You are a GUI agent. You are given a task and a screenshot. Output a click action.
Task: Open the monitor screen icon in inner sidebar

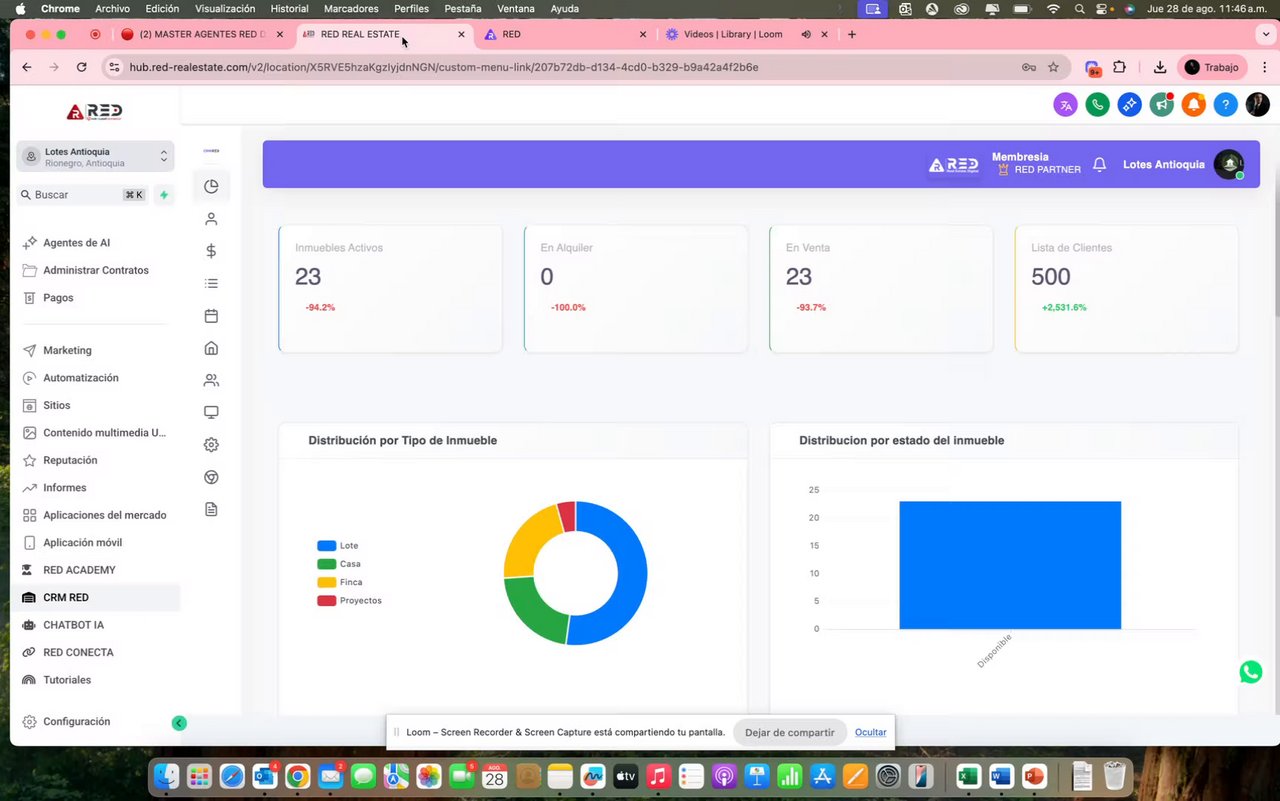pos(211,412)
